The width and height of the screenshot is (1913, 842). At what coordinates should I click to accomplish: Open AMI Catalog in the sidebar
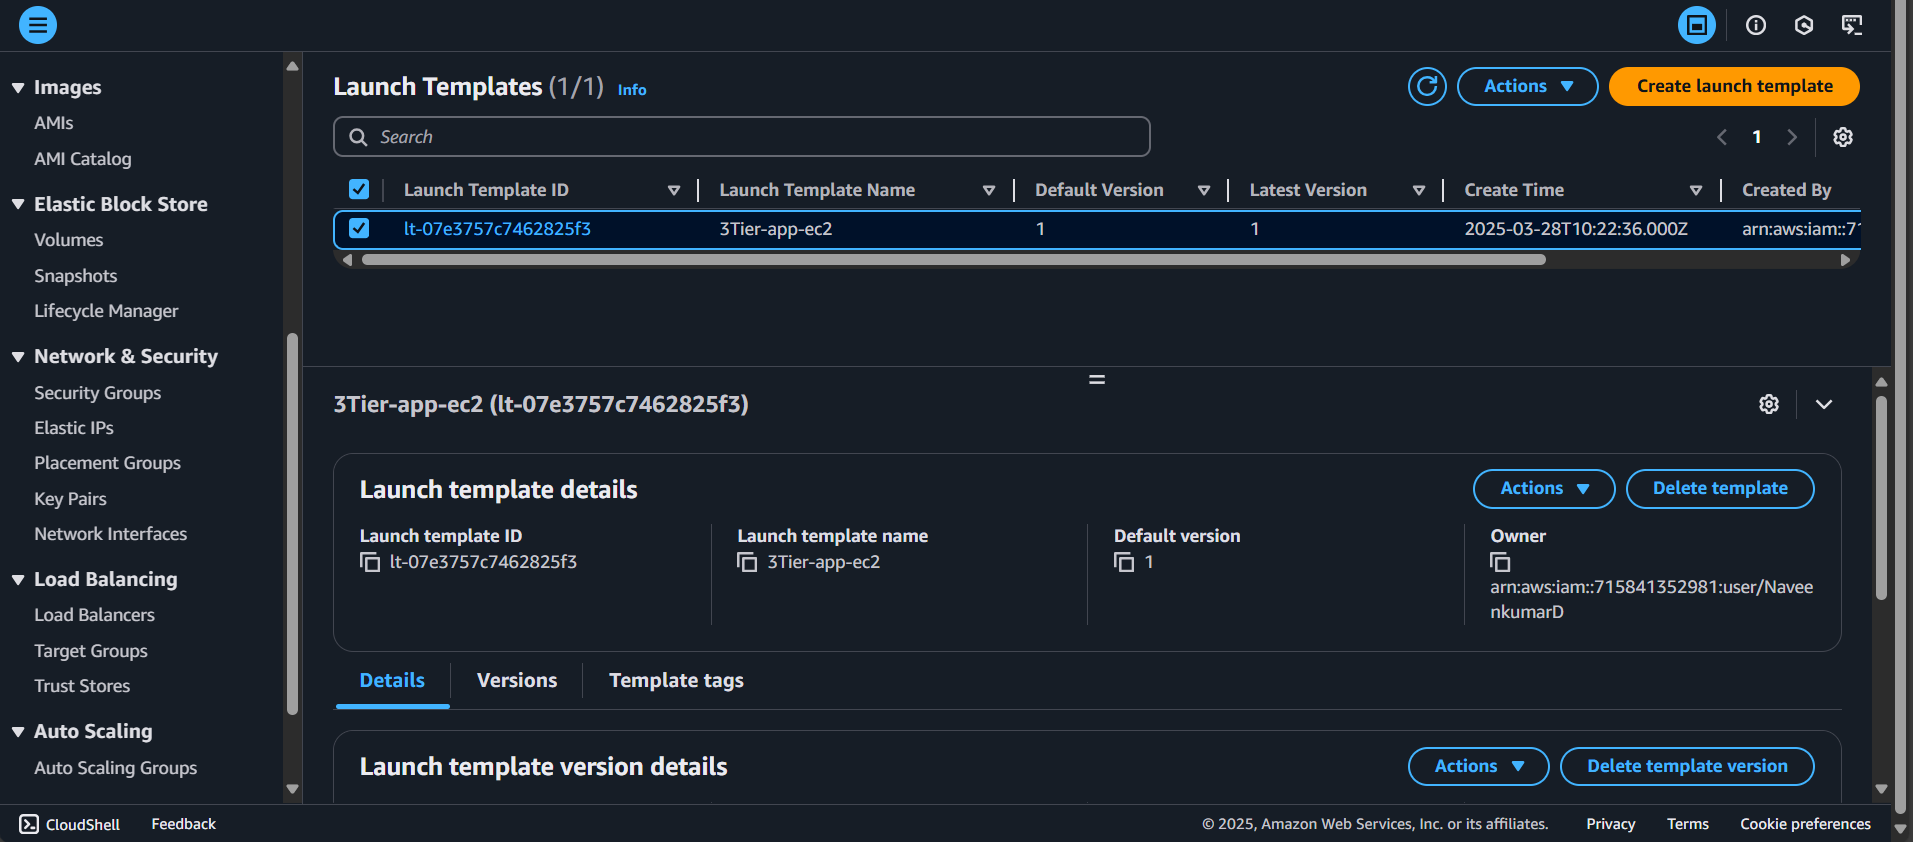[83, 159]
